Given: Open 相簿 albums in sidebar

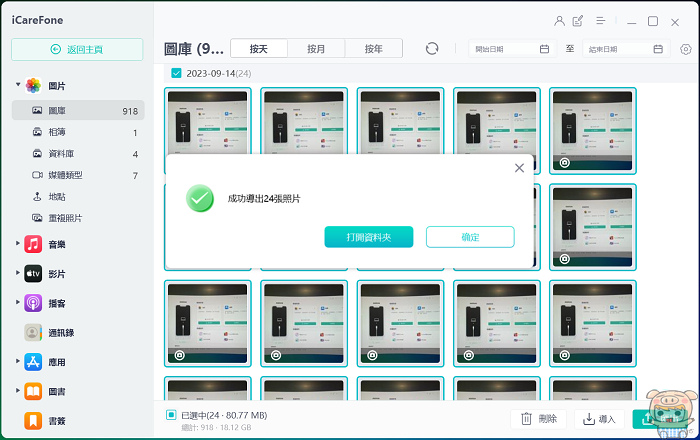Looking at the screenshot, I should pyautogui.click(x=78, y=132).
